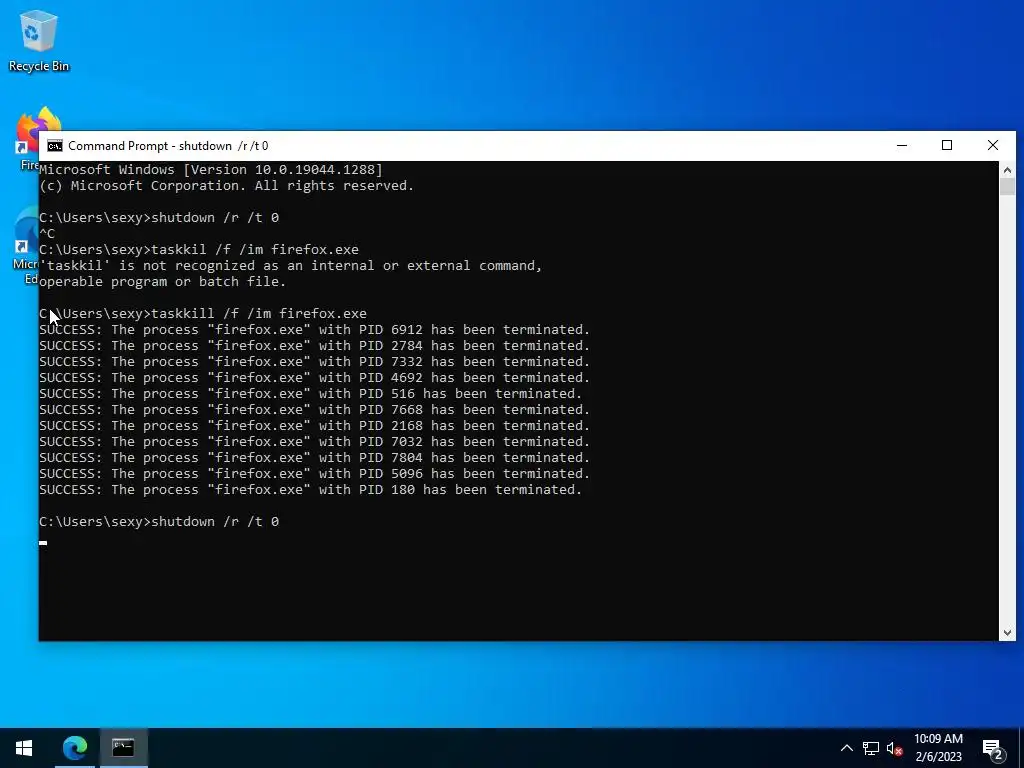Select the Microsoft Edge desktop shortcut
The width and height of the screenshot is (1024, 768).
[x=25, y=246]
